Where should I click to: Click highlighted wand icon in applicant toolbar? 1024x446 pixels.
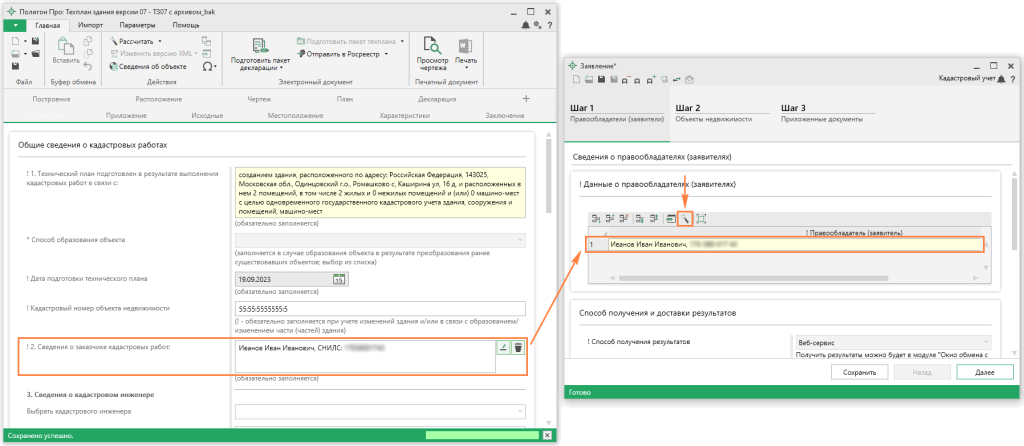(x=685, y=218)
